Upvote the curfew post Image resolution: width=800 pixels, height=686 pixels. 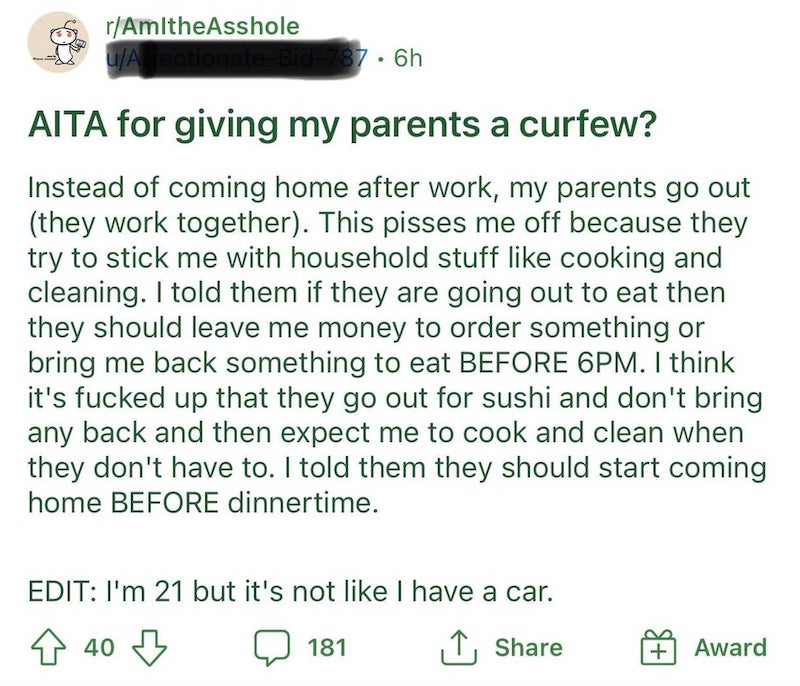pos(48,647)
